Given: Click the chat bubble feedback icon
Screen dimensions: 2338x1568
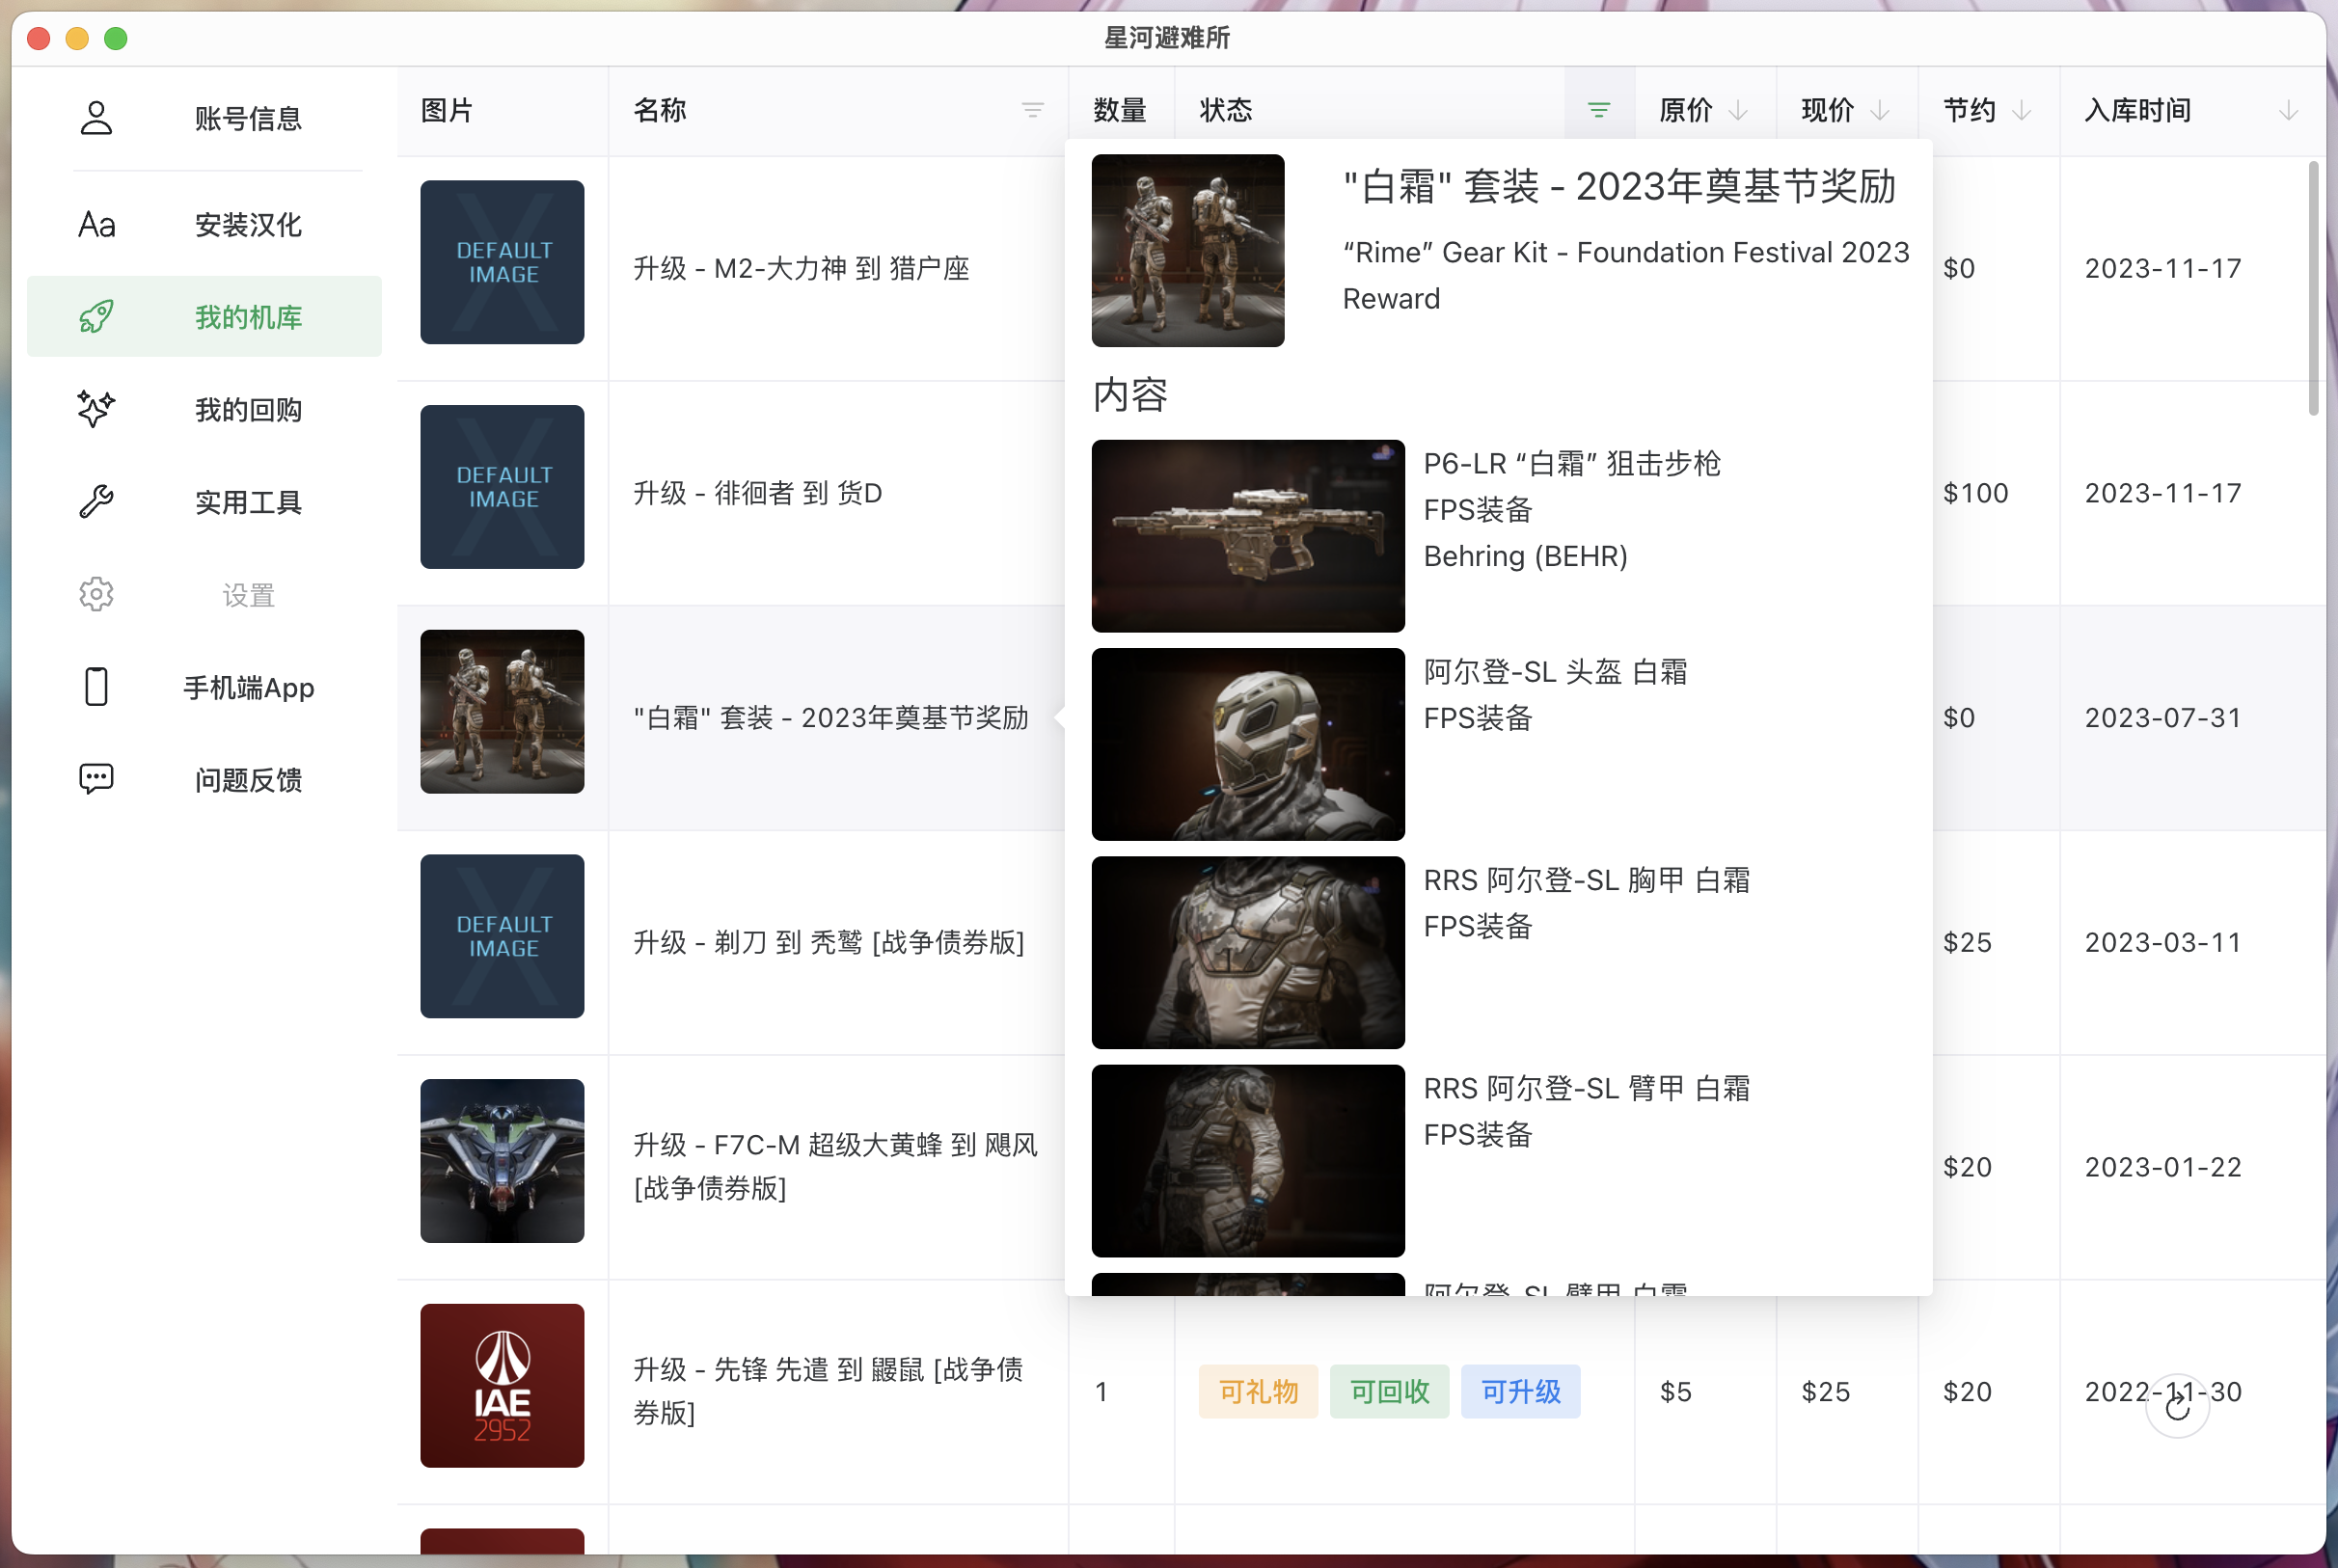Looking at the screenshot, I should pos(96,779).
